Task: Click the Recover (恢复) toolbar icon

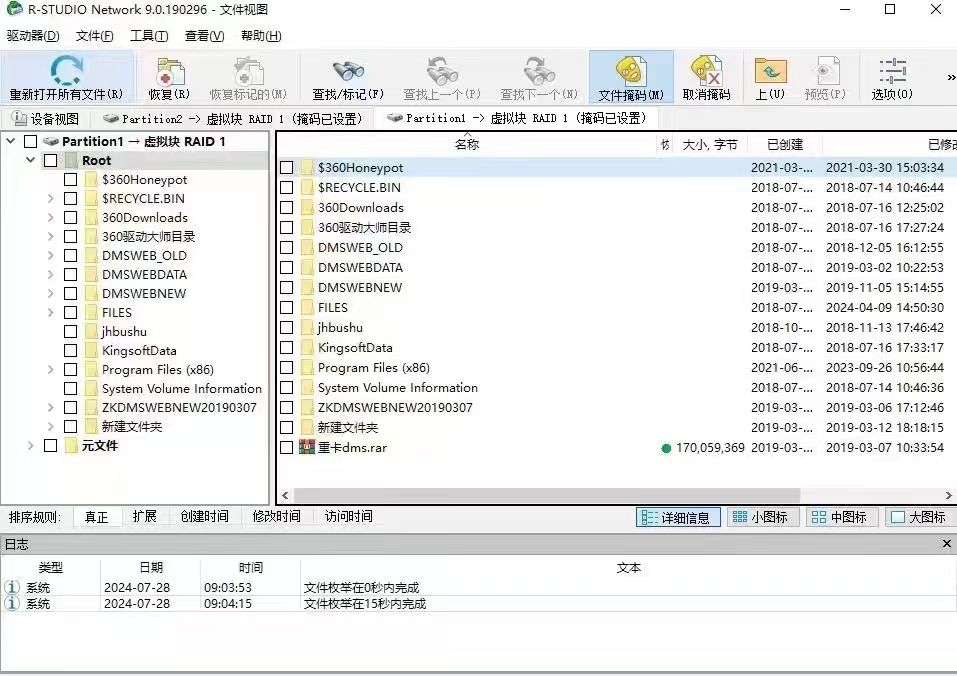Action: tap(170, 71)
